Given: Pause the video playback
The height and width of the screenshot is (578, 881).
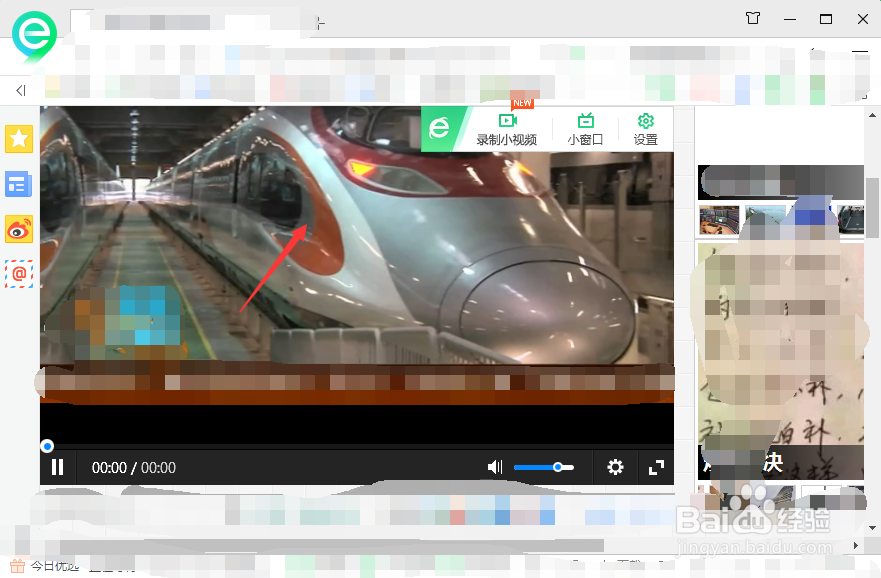Looking at the screenshot, I should tap(57, 467).
